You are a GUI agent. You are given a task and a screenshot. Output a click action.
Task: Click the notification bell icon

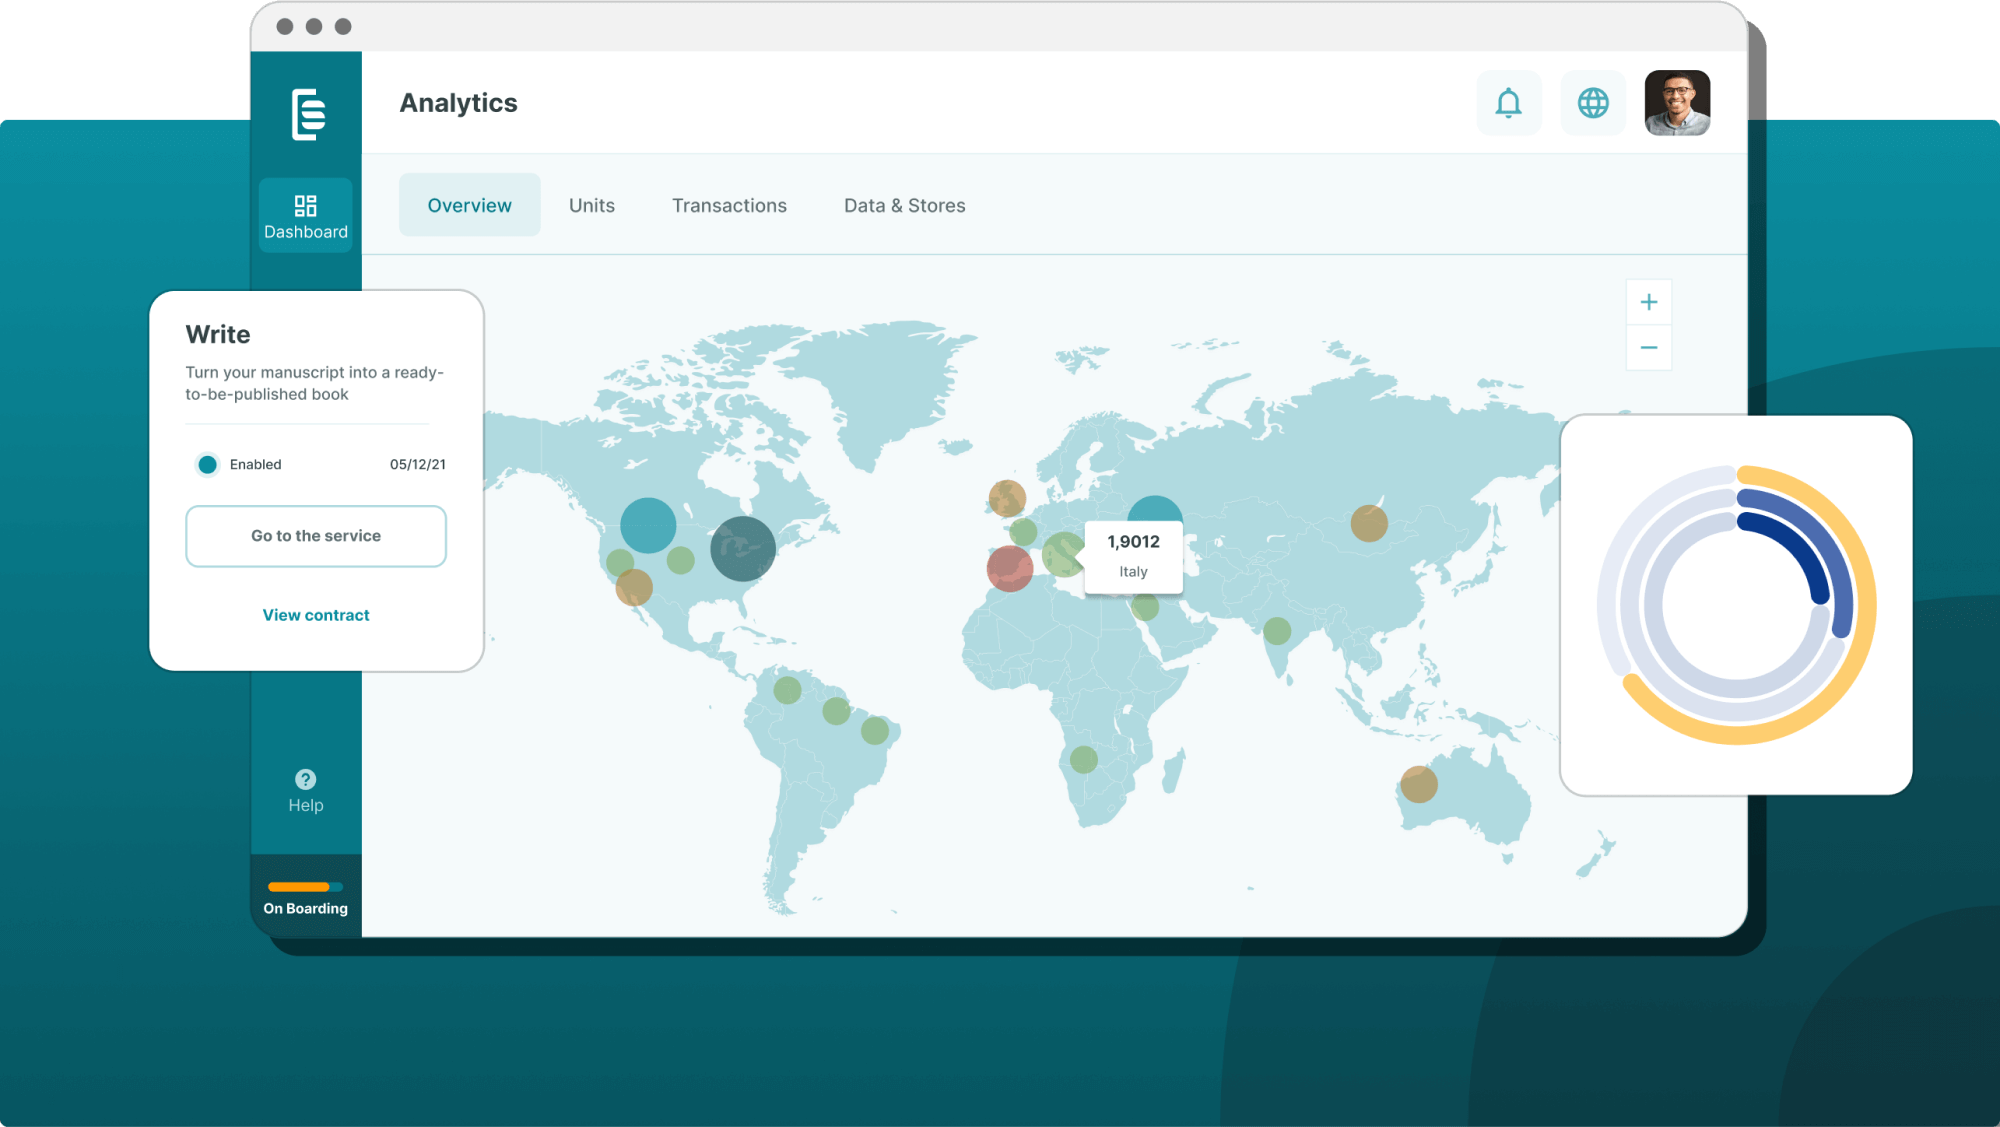(x=1514, y=103)
